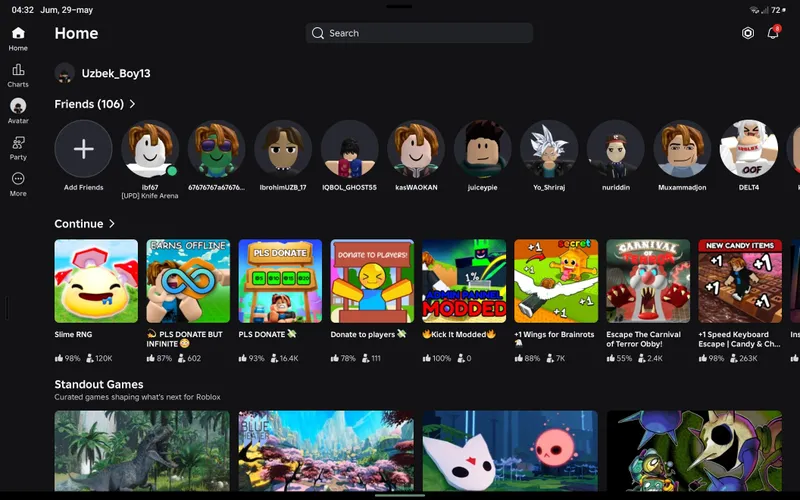Viewport: 800px width, 500px height.
Task: Expand the Friends (106) chevron
Action: tap(132, 104)
